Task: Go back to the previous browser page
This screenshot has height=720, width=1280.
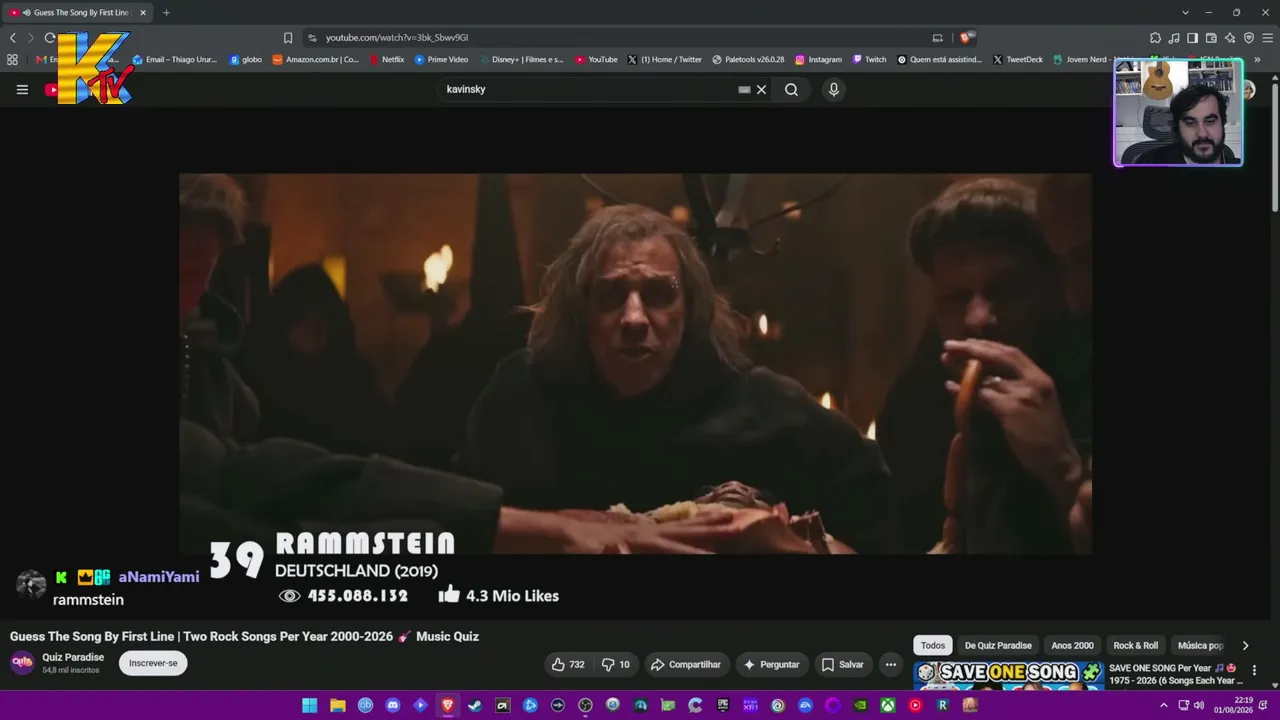Action: tap(13, 38)
